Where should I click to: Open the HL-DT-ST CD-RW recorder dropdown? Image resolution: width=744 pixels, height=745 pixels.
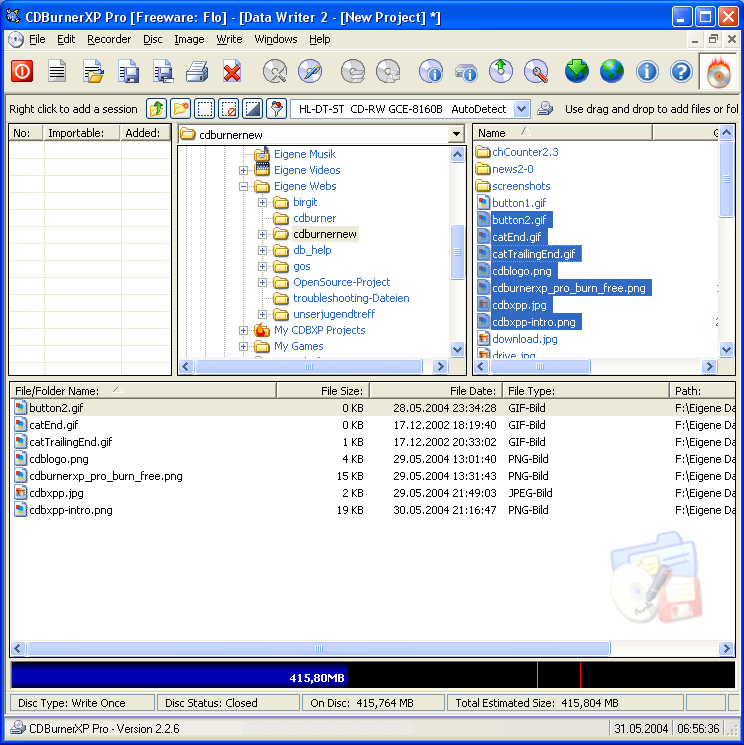click(x=521, y=109)
